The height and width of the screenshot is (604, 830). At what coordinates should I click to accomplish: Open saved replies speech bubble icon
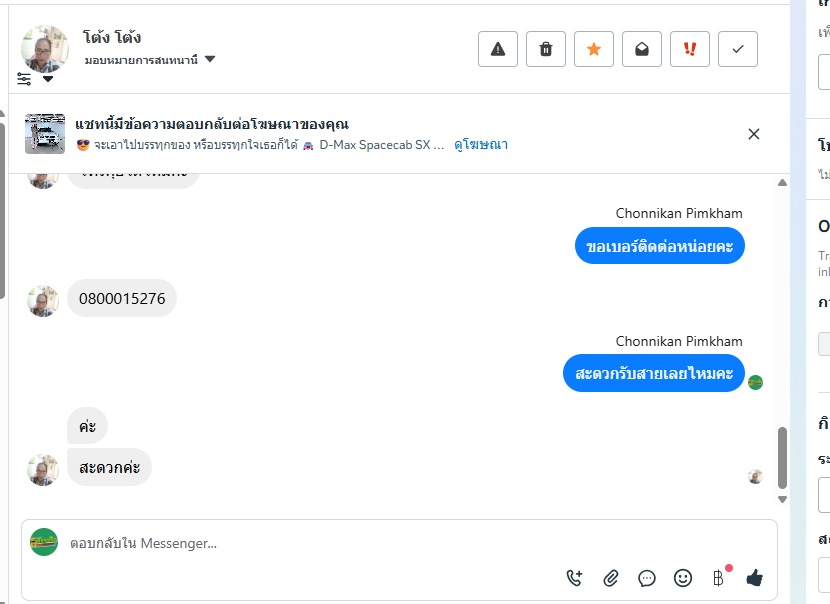[x=647, y=577]
